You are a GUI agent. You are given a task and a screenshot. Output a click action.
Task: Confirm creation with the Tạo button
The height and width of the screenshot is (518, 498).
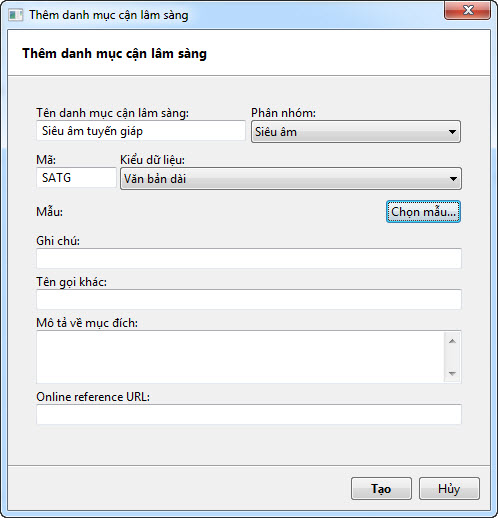pyautogui.click(x=381, y=489)
